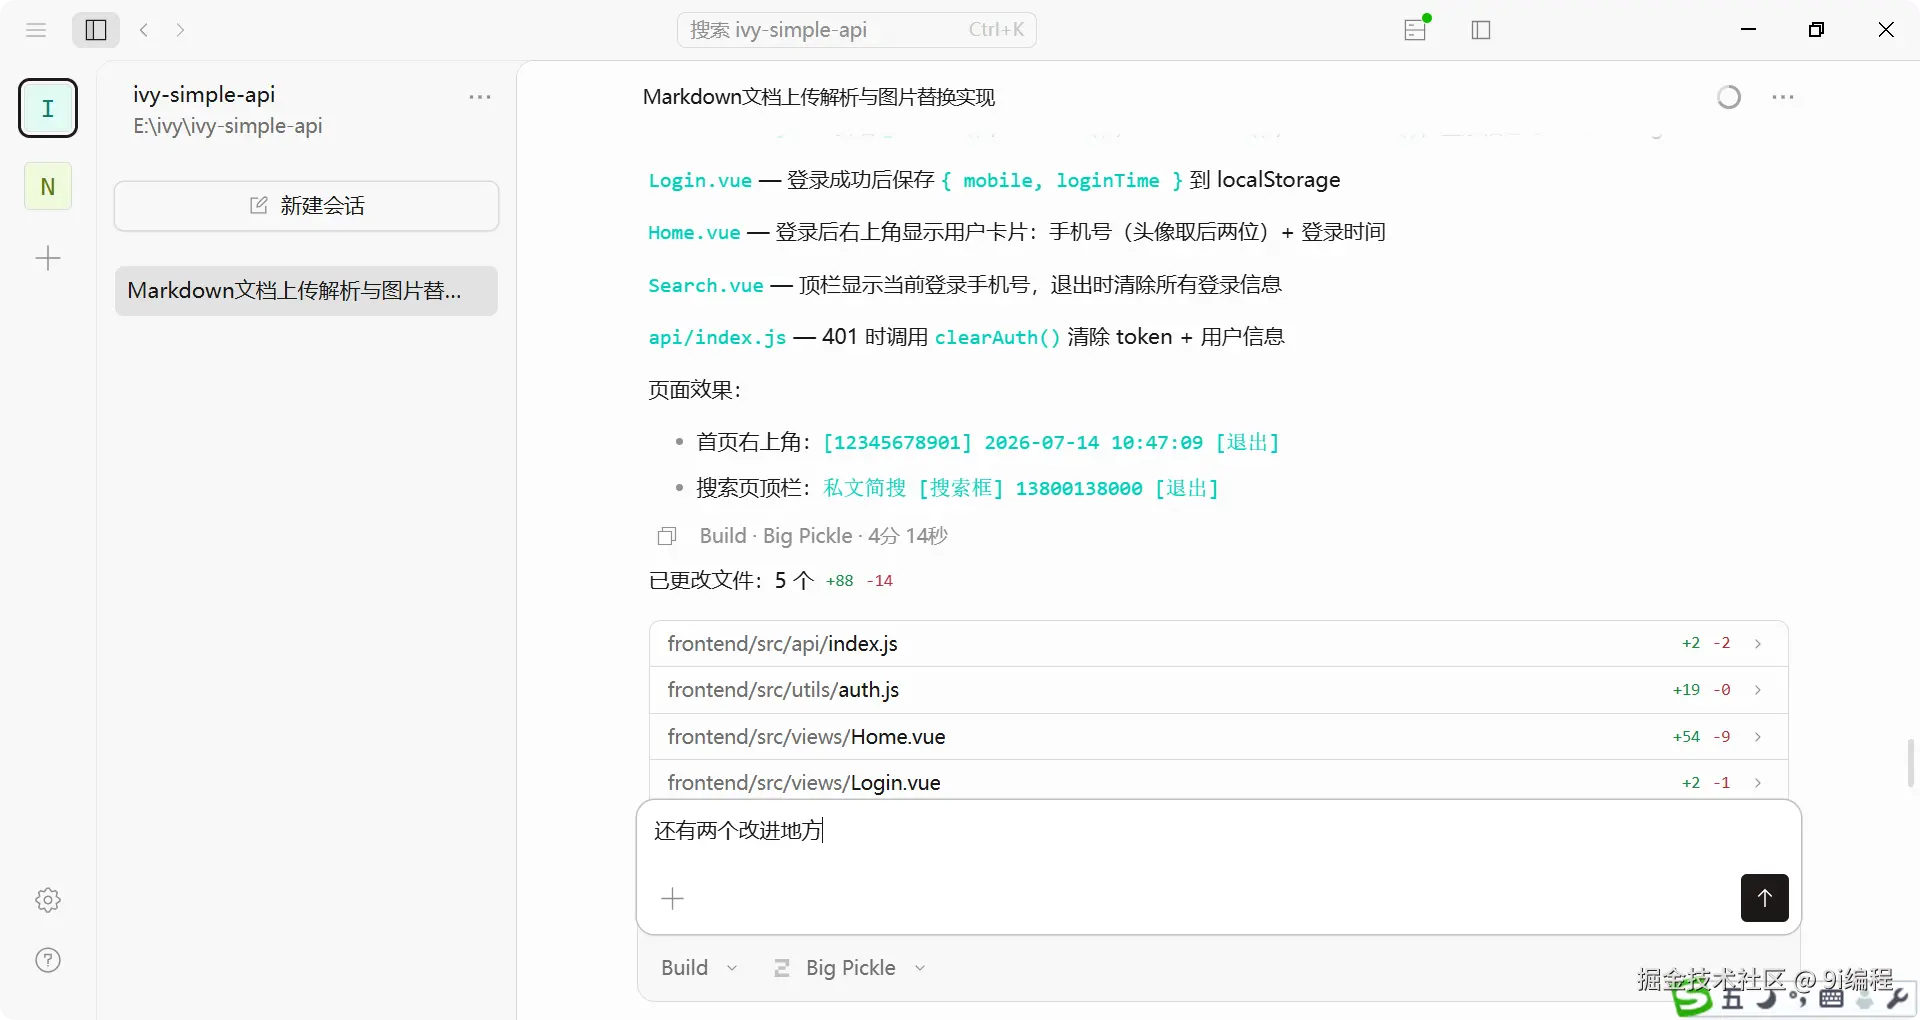Image resolution: width=1920 pixels, height=1020 pixels.
Task: Click Login.vue file reference
Action: tap(700, 180)
